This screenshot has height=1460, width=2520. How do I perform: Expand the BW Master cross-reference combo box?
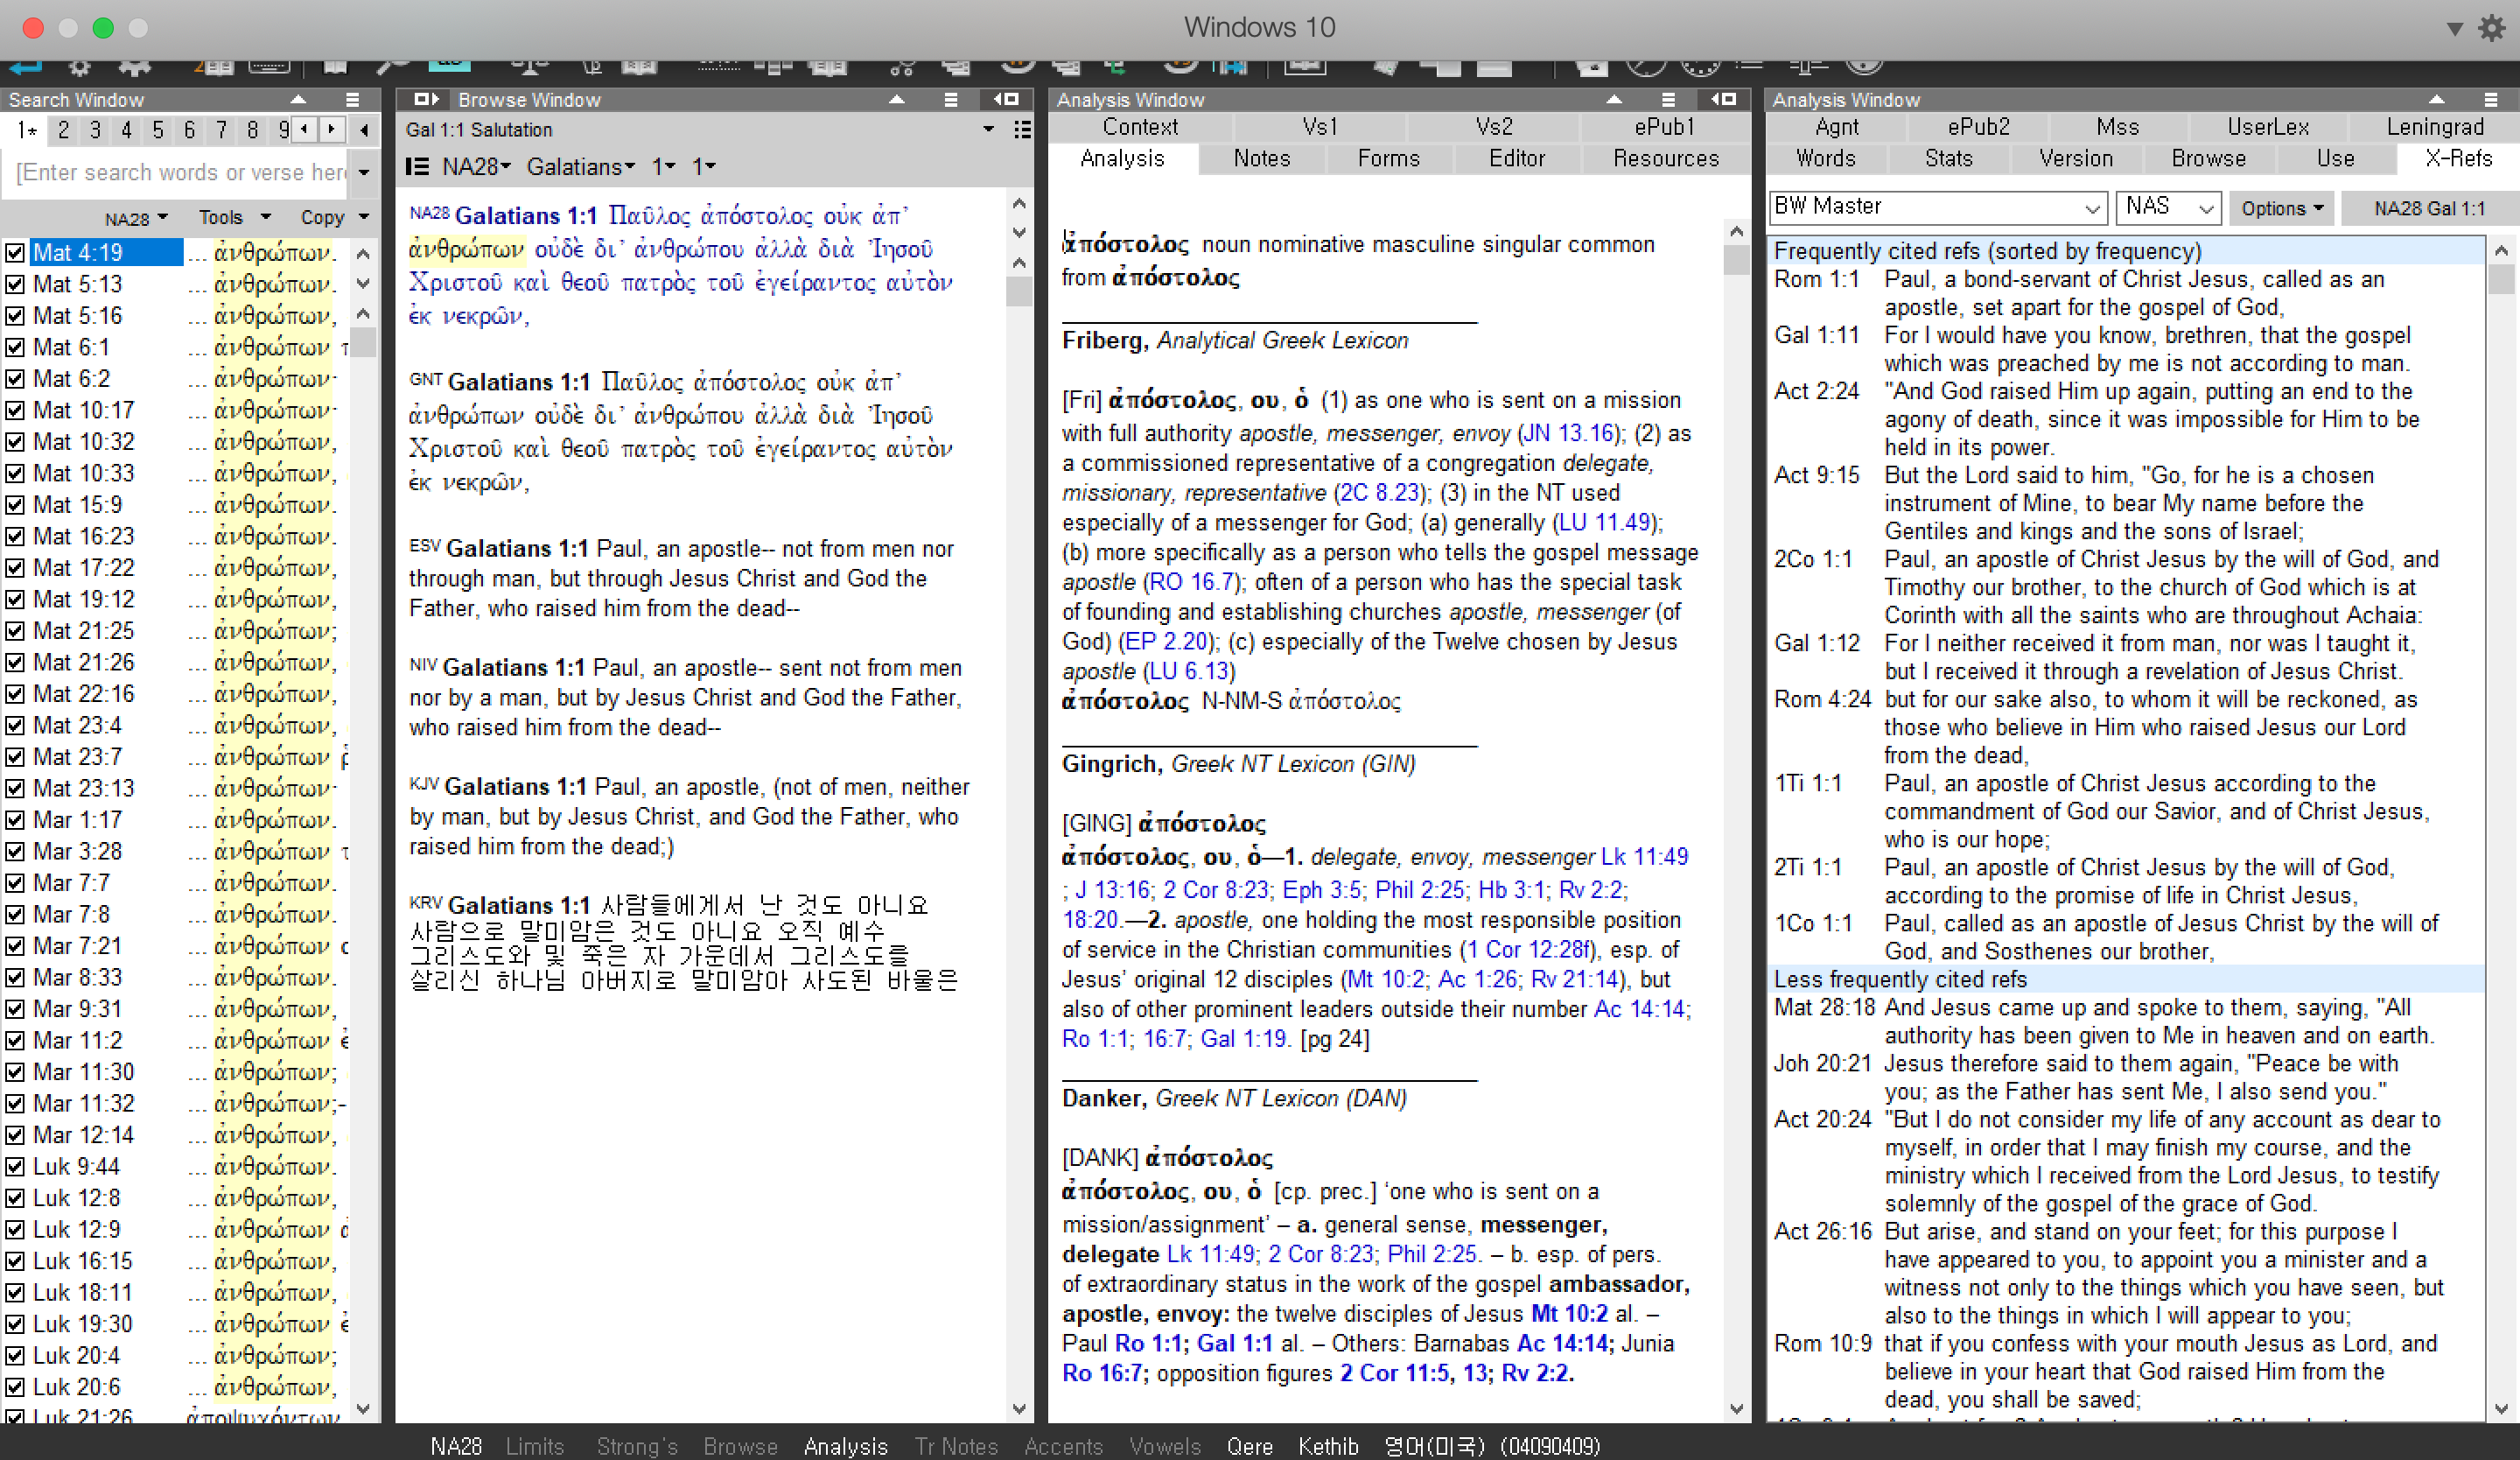coord(2092,208)
